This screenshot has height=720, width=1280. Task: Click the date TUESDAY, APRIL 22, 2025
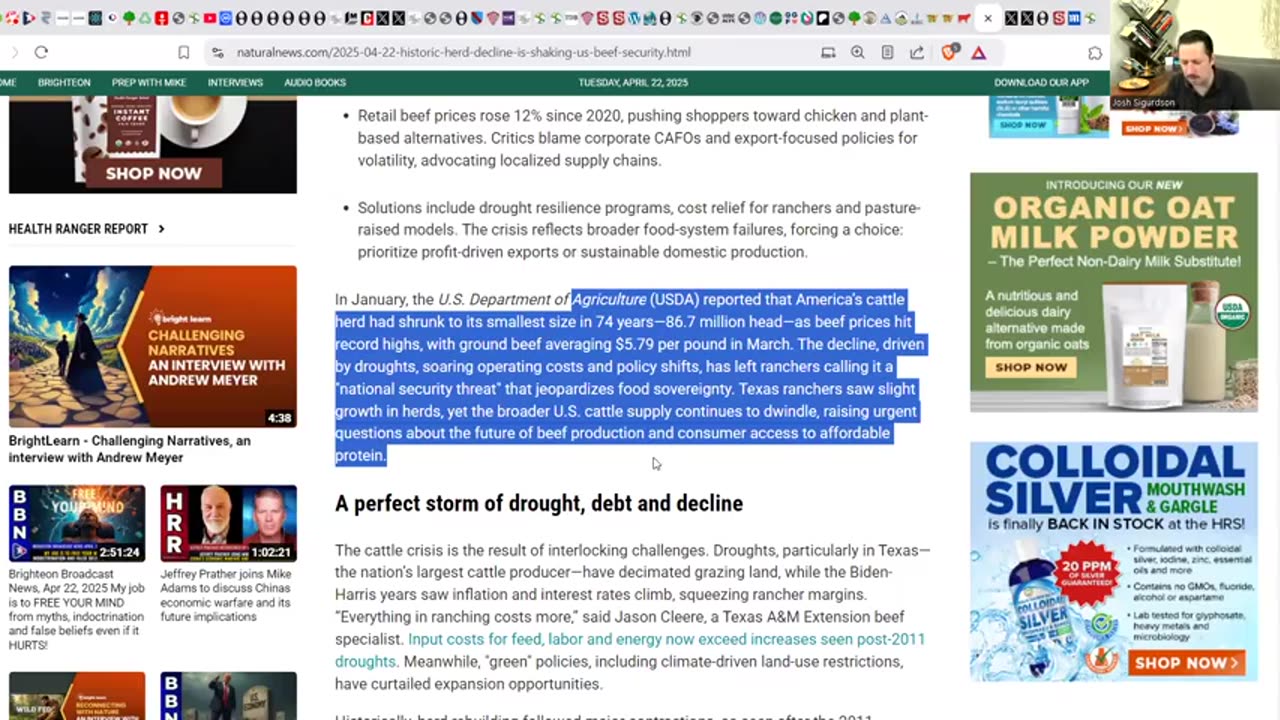[x=633, y=82]
